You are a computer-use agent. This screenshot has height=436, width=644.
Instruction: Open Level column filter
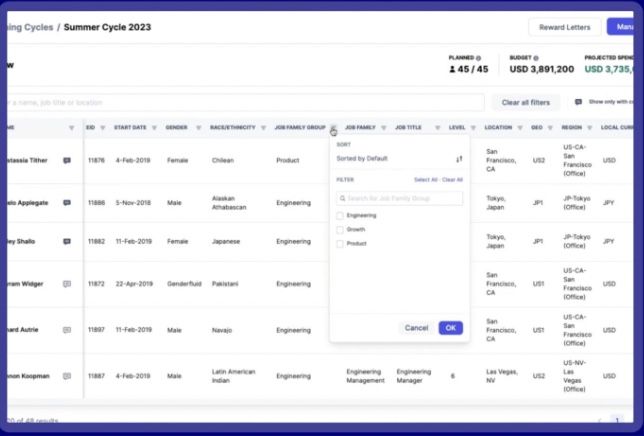point(473,128)
